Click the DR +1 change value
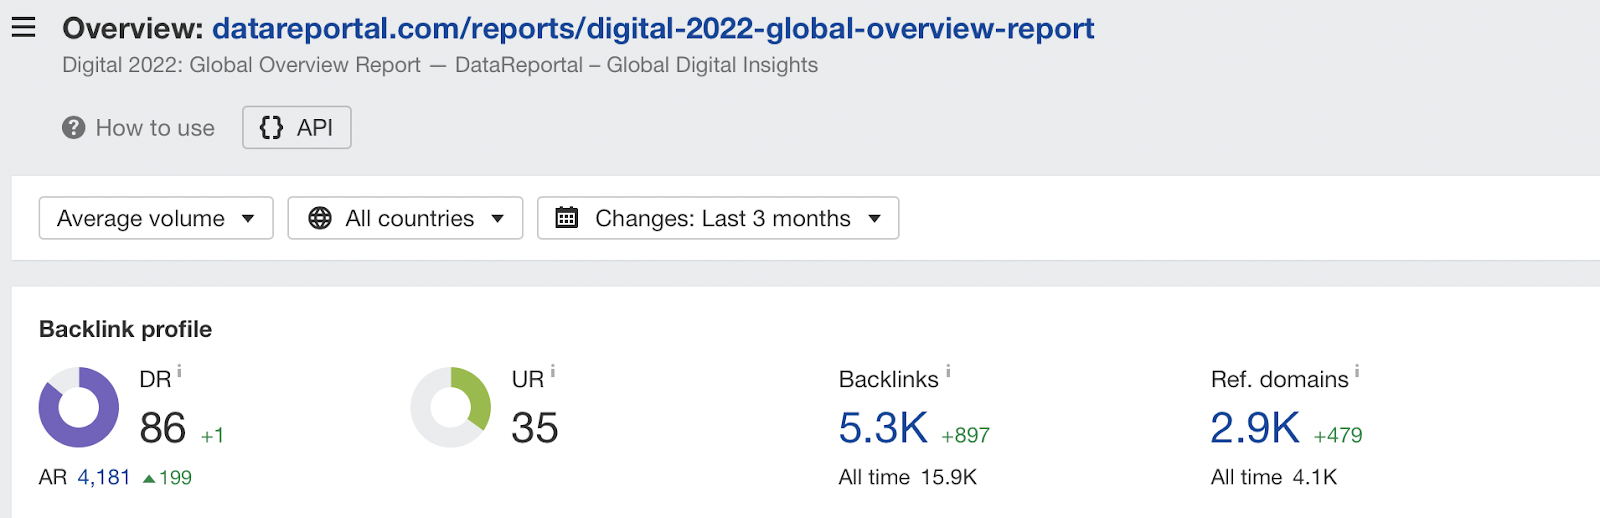The image size is (1600, 518). (x=212, y=435)
